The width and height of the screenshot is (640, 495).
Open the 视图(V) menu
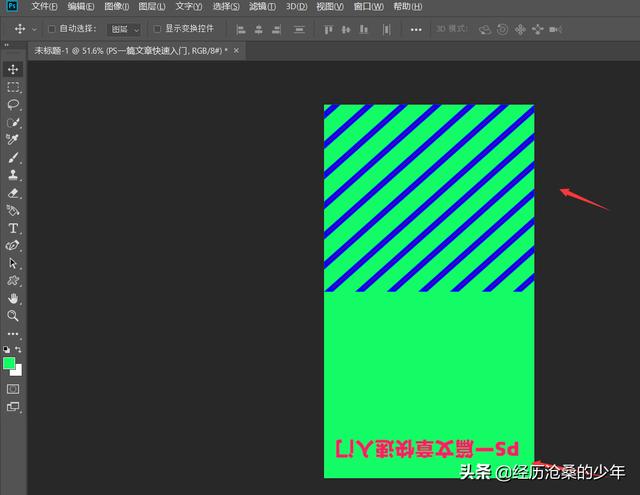coord(330,7)
